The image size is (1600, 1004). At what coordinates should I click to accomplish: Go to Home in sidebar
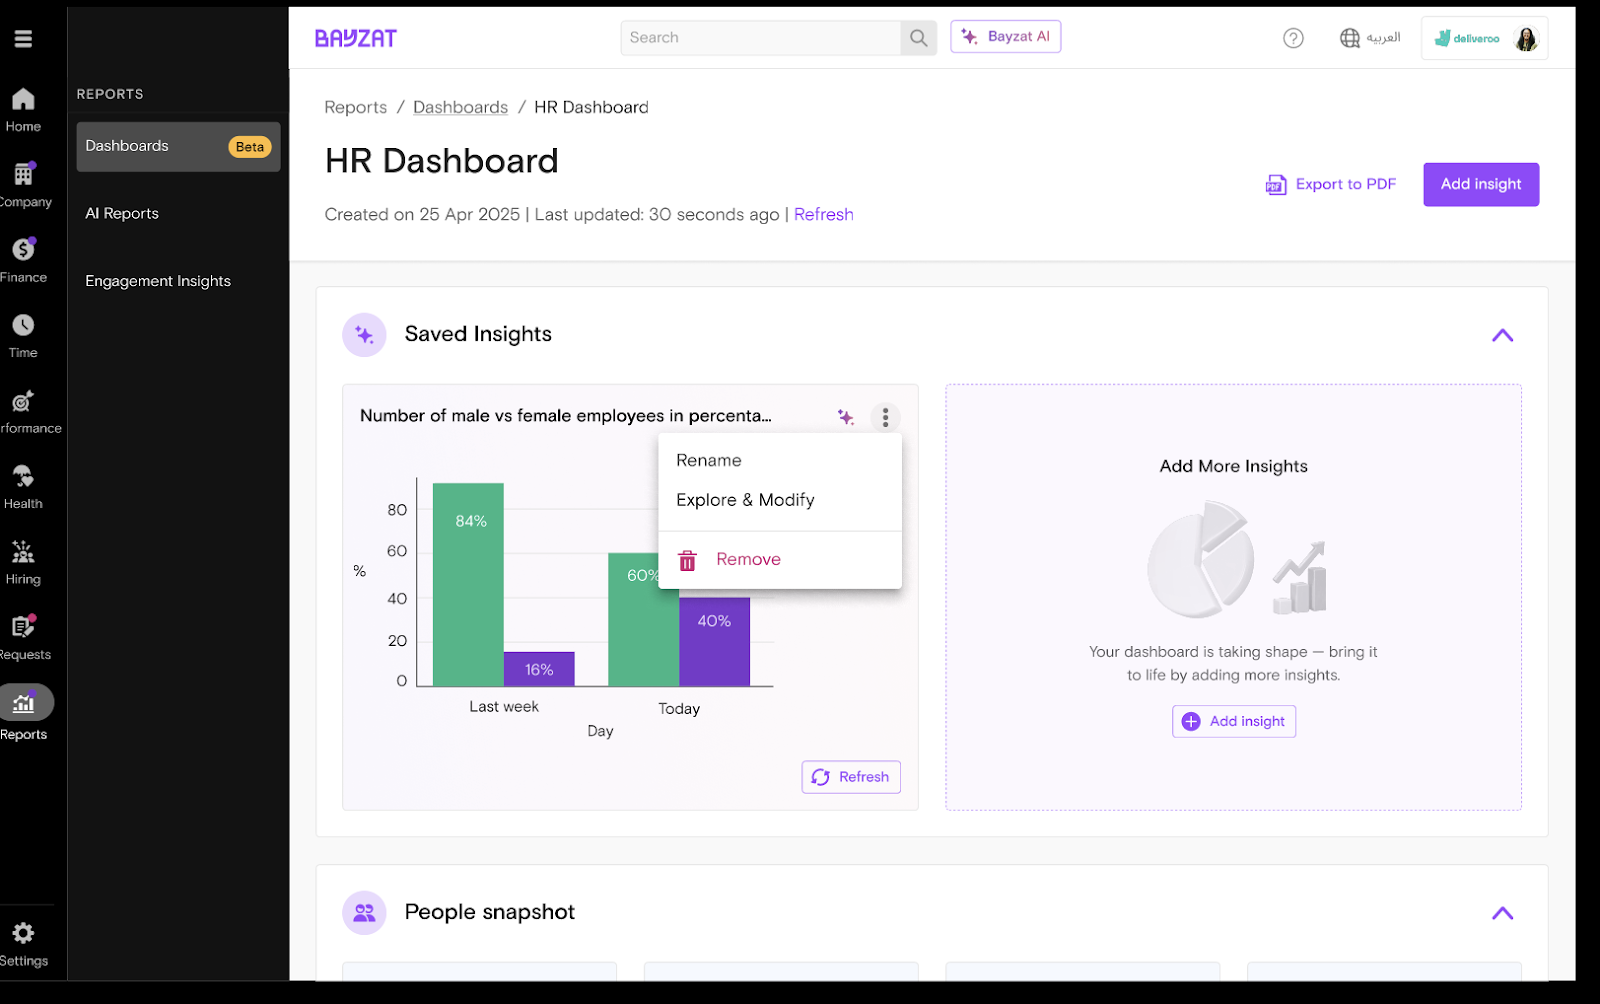point(23,110)
